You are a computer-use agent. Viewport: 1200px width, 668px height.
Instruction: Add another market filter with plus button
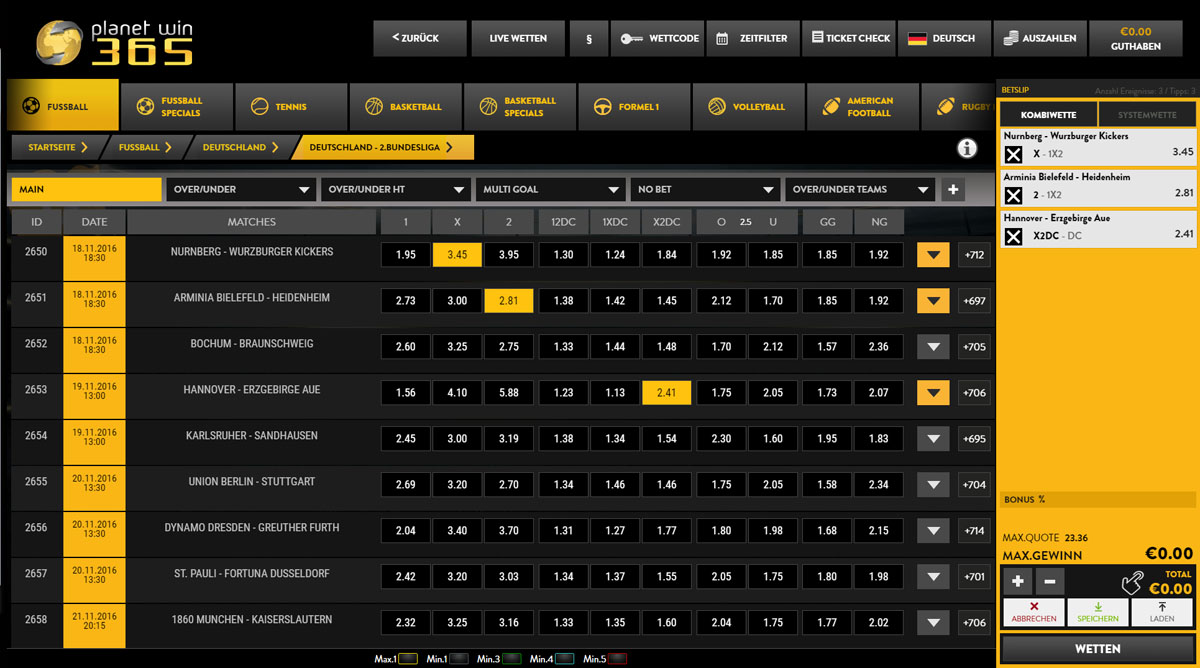coord(952,189)
